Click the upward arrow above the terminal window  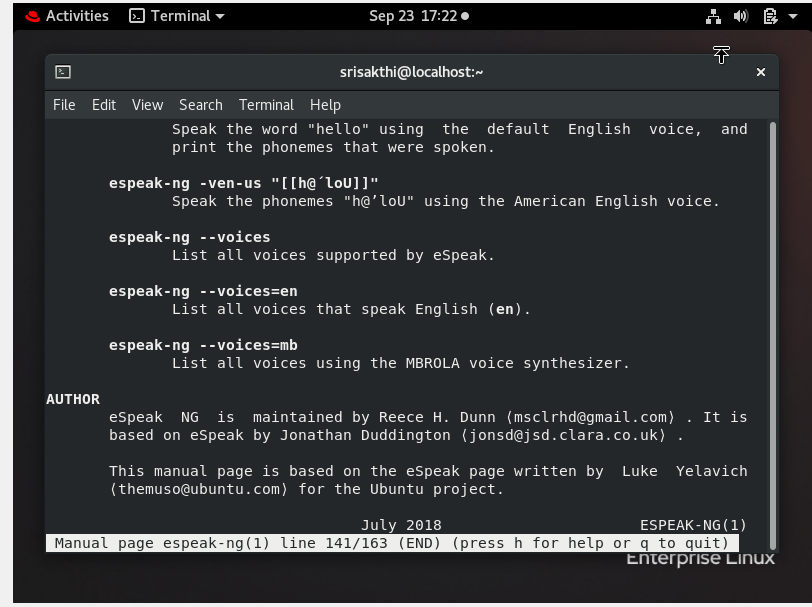(x=721, y=54)
